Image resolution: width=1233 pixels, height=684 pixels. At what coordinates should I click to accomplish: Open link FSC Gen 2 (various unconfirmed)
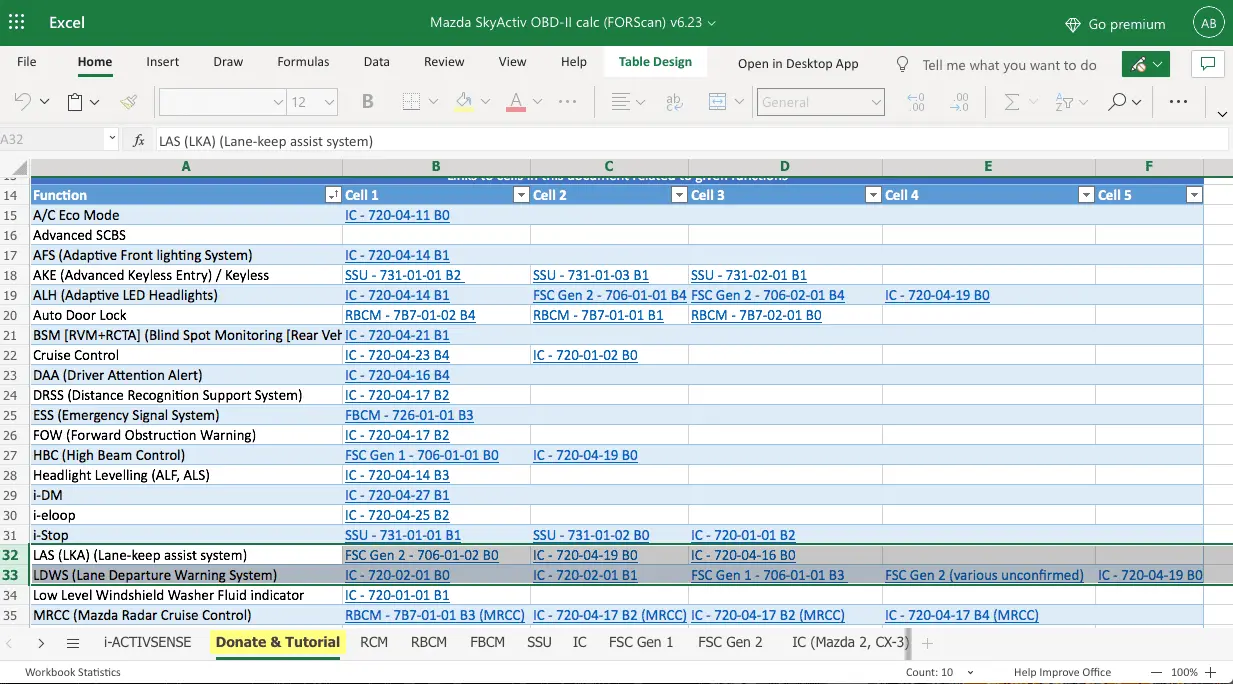tap(984, 575)
